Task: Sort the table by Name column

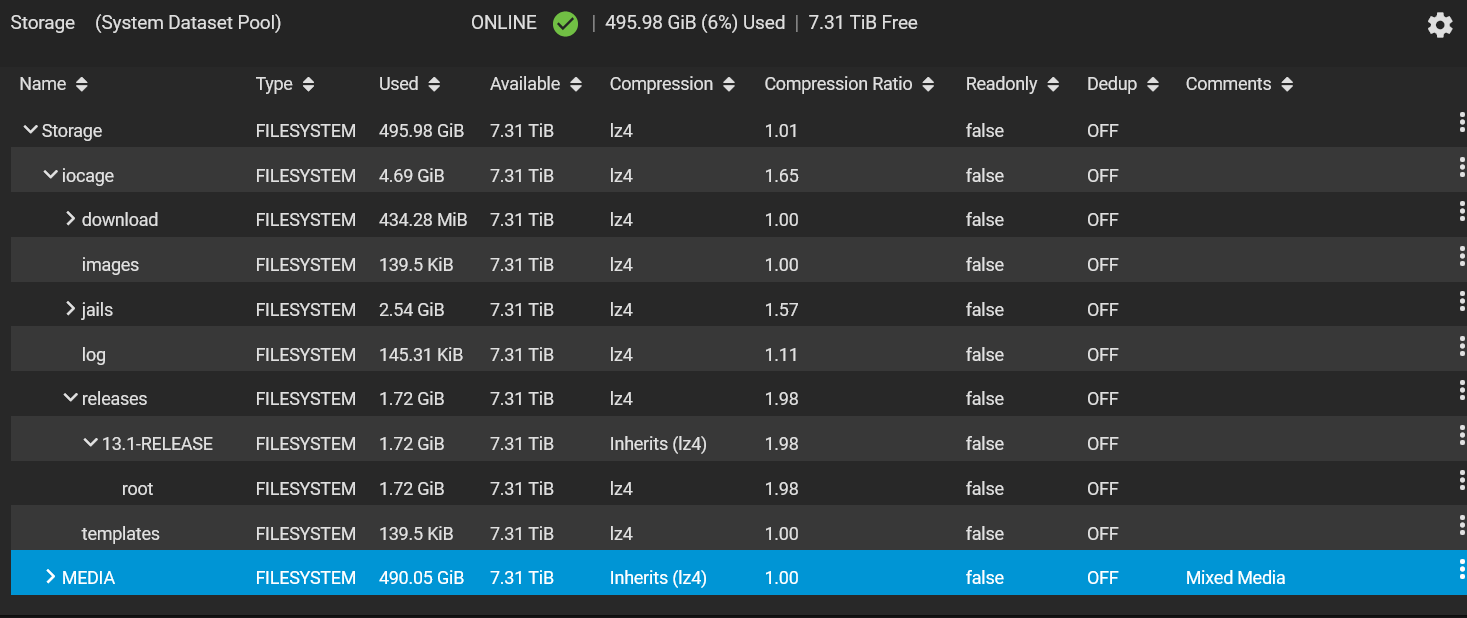Action: pos(82,85)
